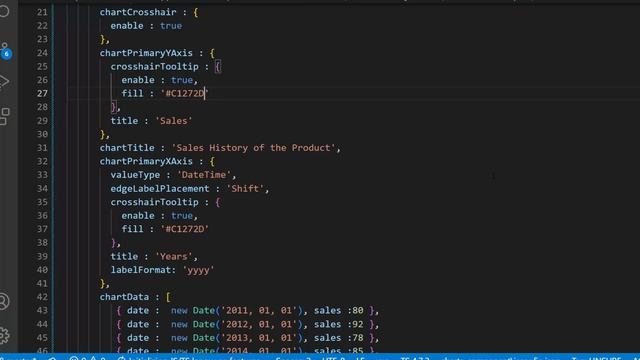Click the 'DateTime' valueType string

pos(204,175)
